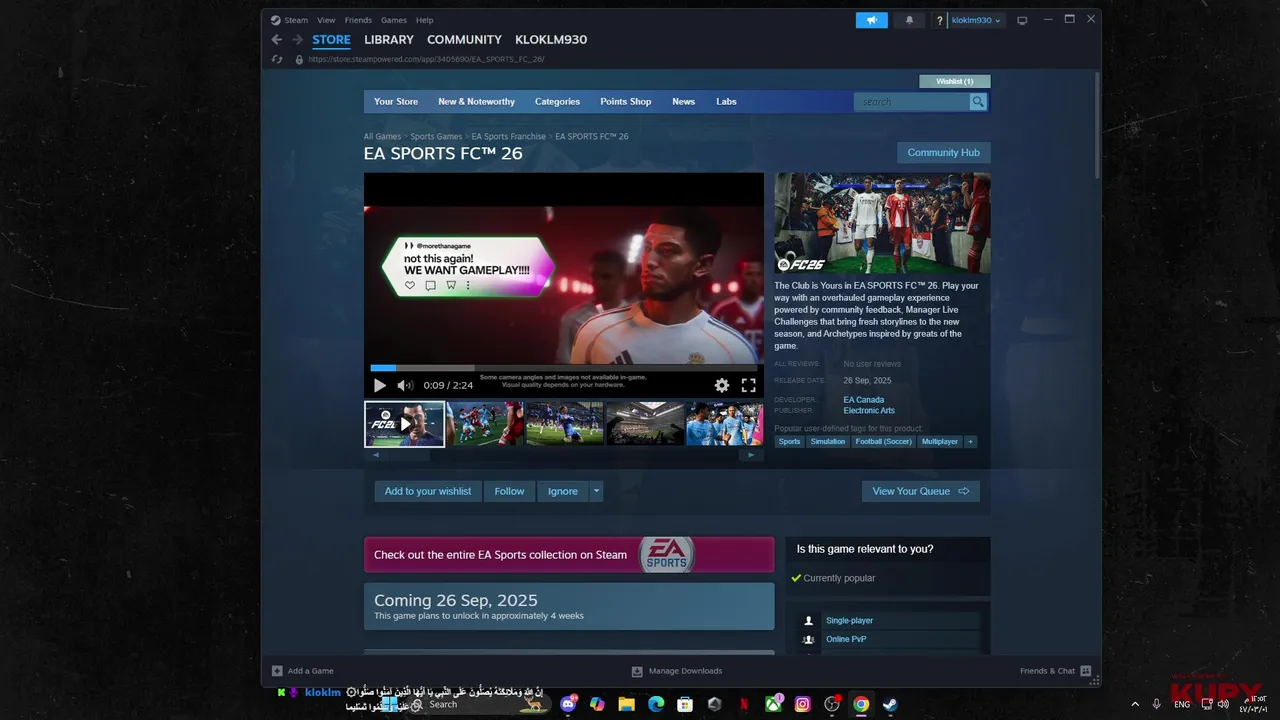Select the STORE tab
Viewport: 1280px width, 720px height.
(x=331, y=40)
